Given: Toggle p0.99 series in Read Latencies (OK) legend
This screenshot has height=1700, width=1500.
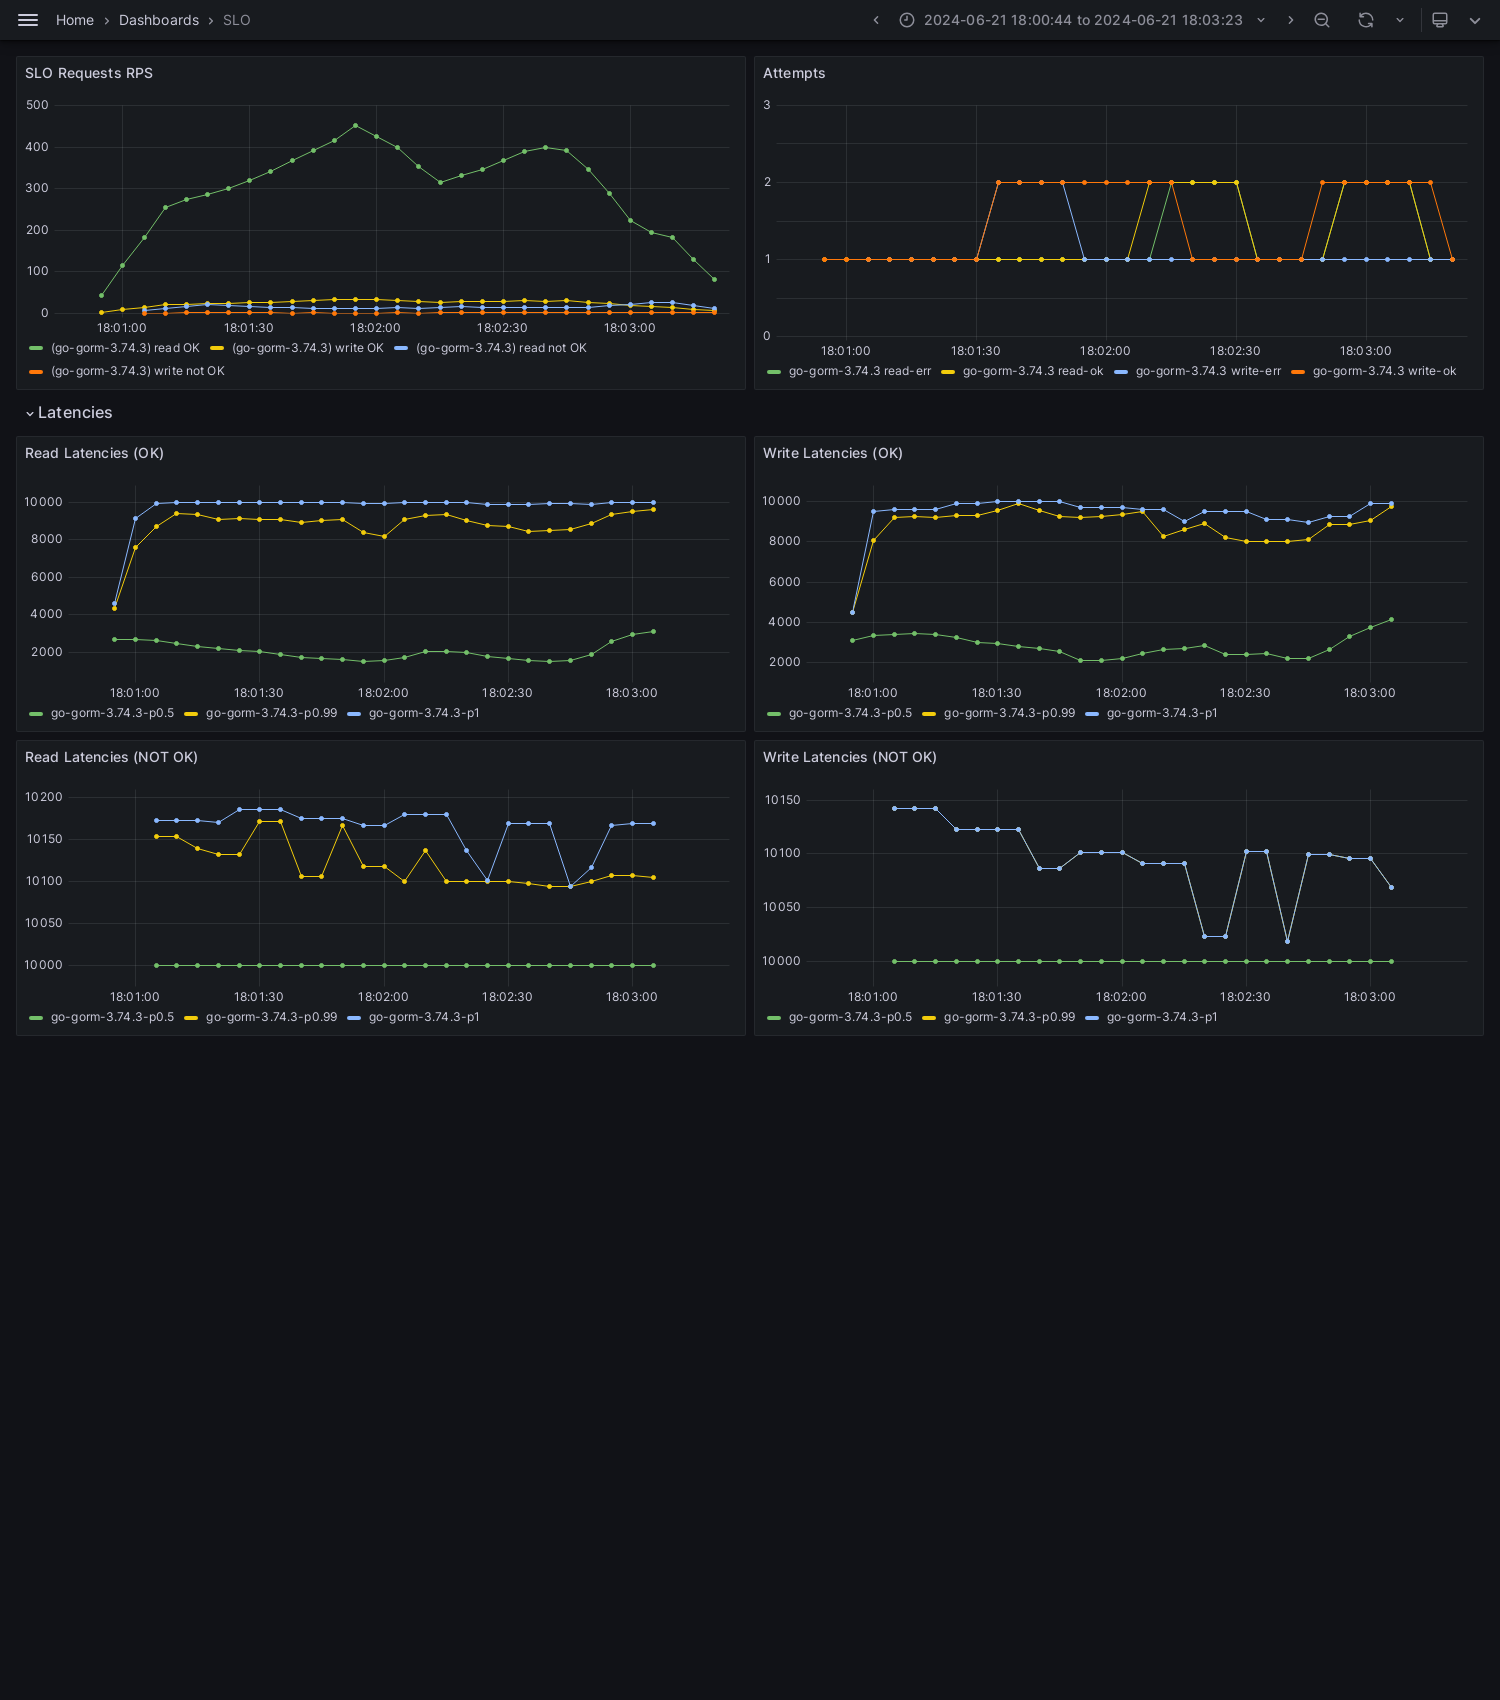Looking at the screenshot, I should [271, 713].
